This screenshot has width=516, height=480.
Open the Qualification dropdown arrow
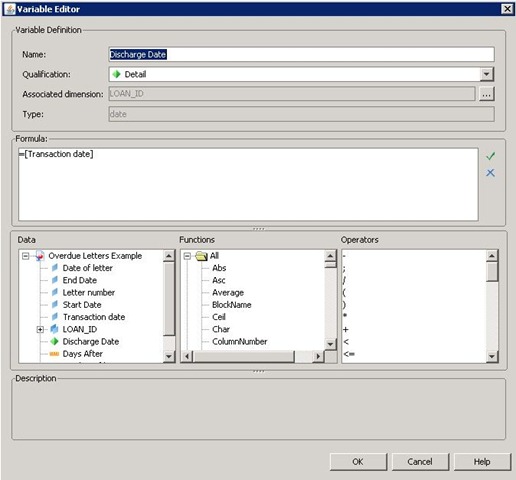[x=486, y=74]
